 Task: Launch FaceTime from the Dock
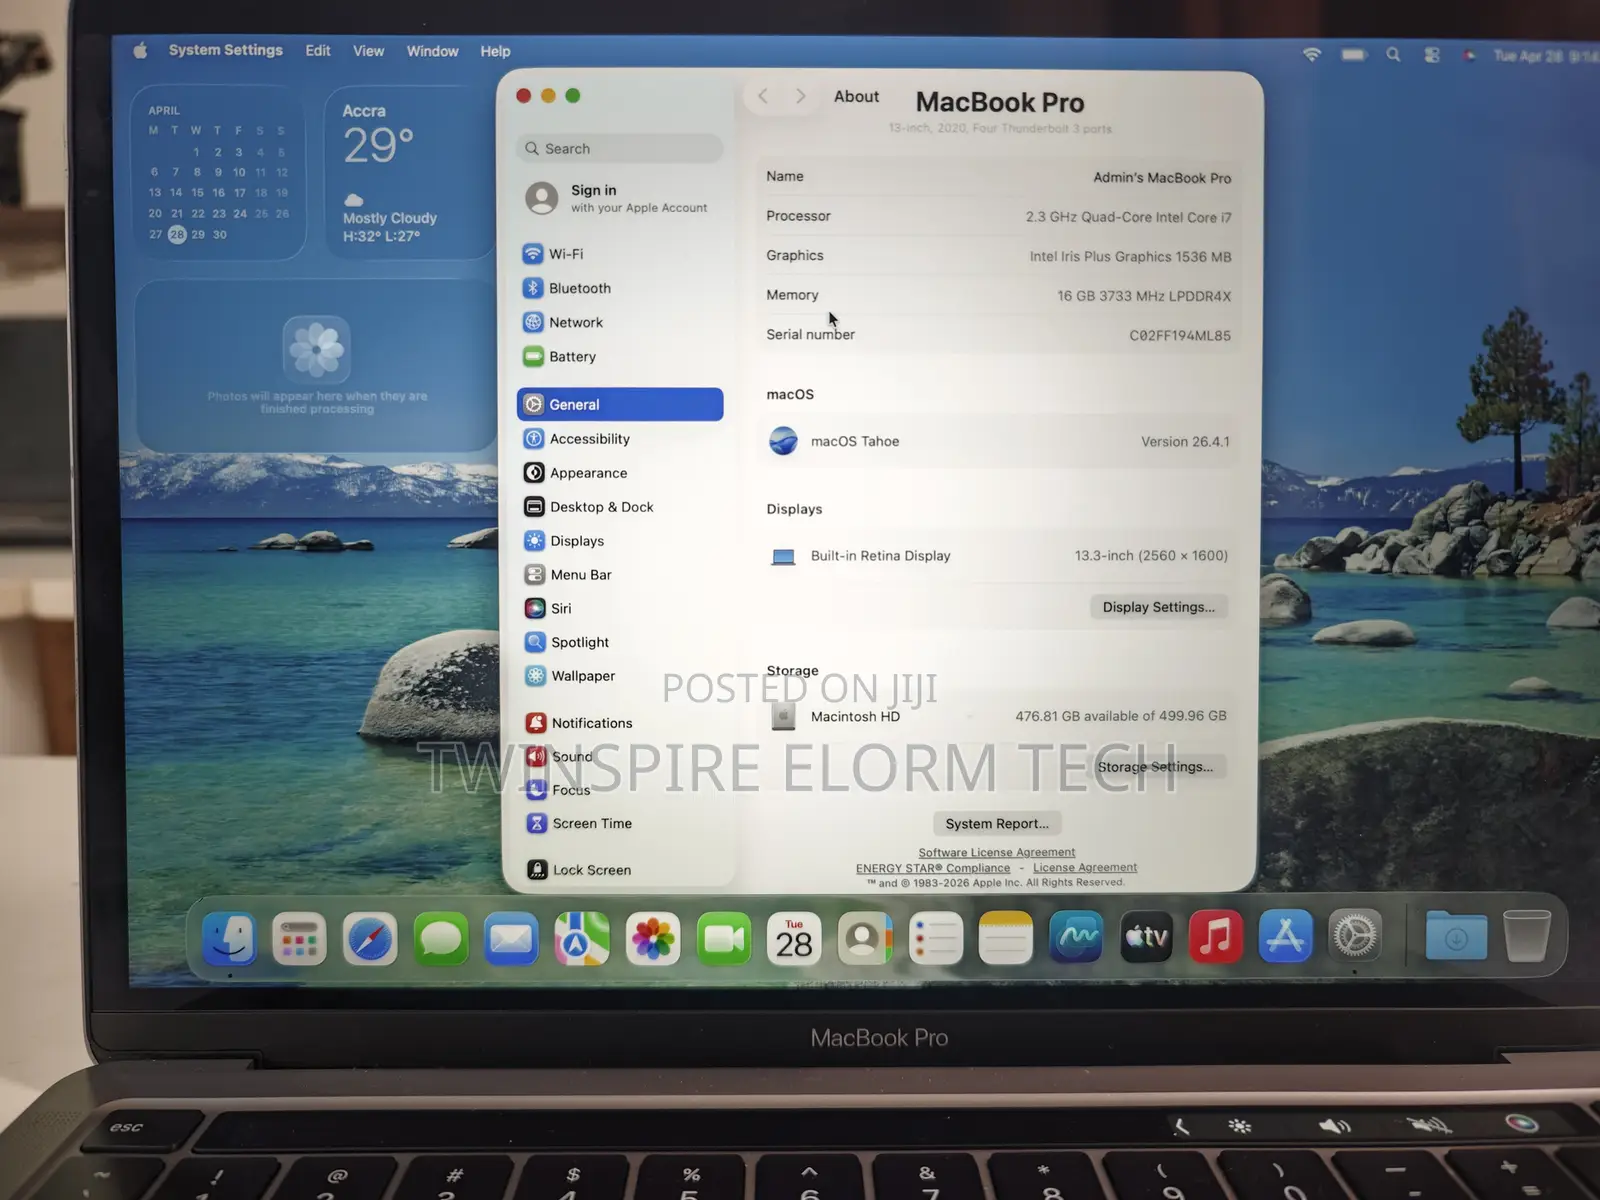tap(723, 939)
